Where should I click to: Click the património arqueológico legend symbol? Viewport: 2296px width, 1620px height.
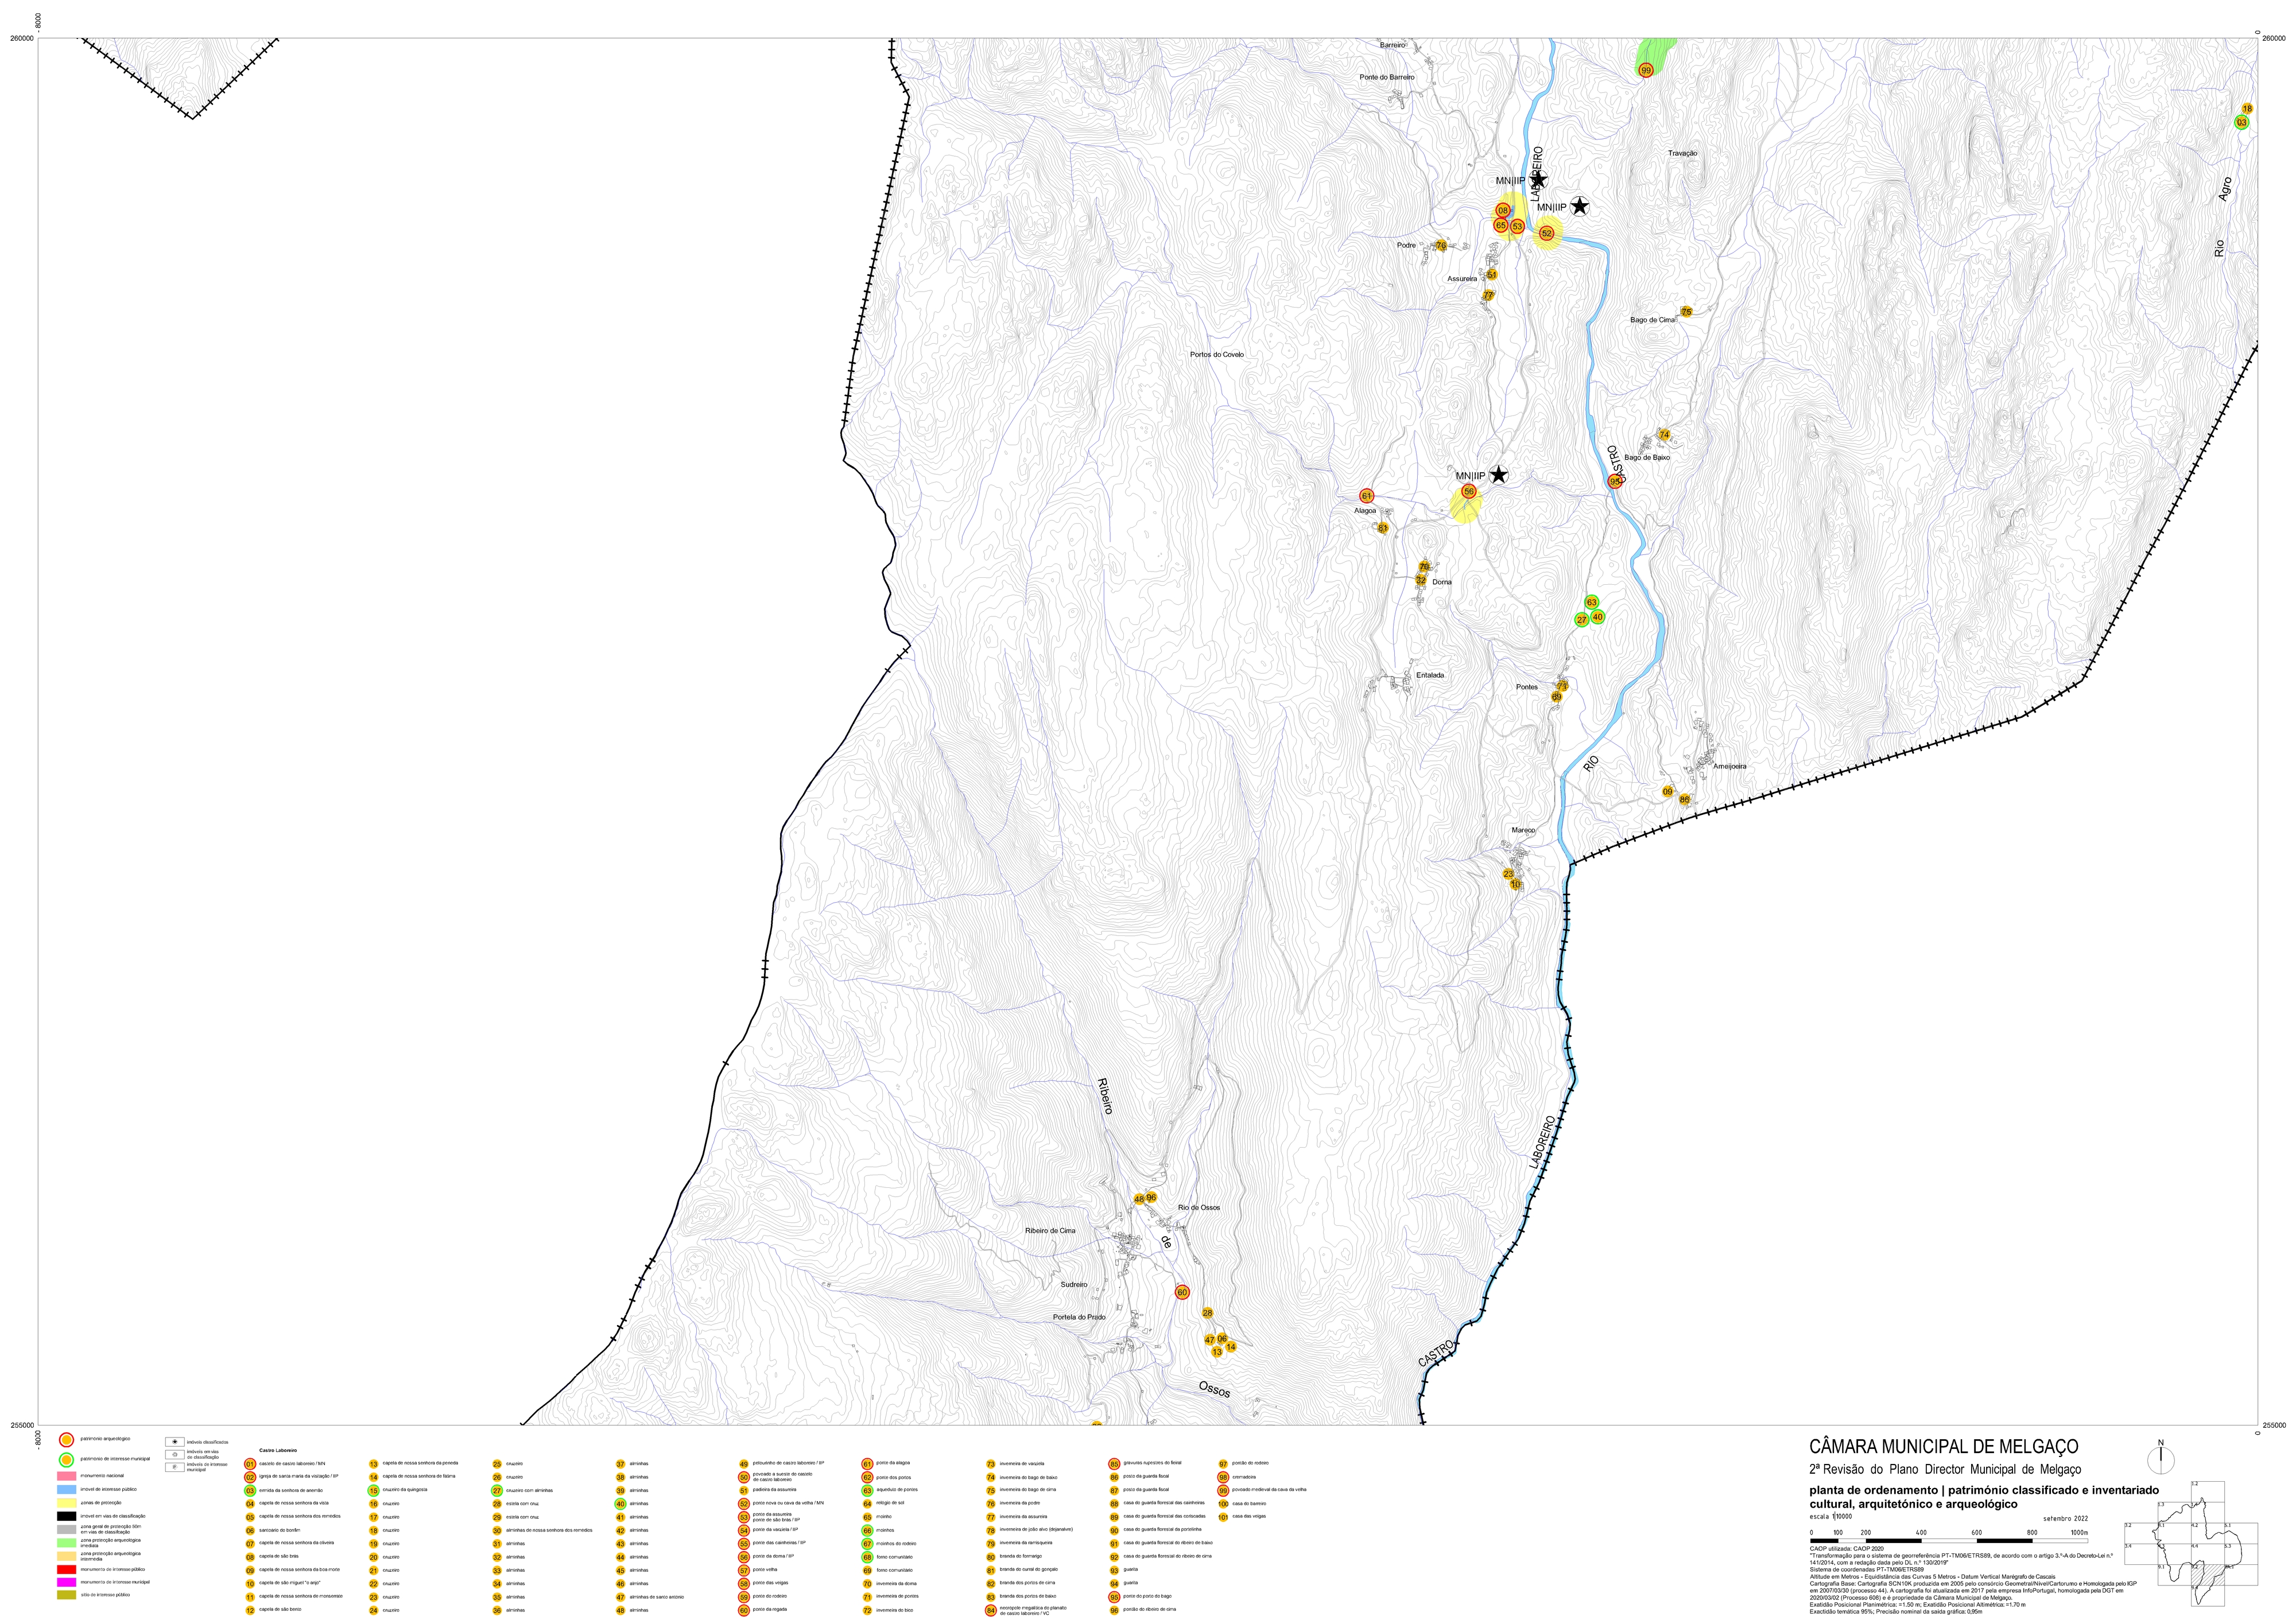coord(66,1439)
